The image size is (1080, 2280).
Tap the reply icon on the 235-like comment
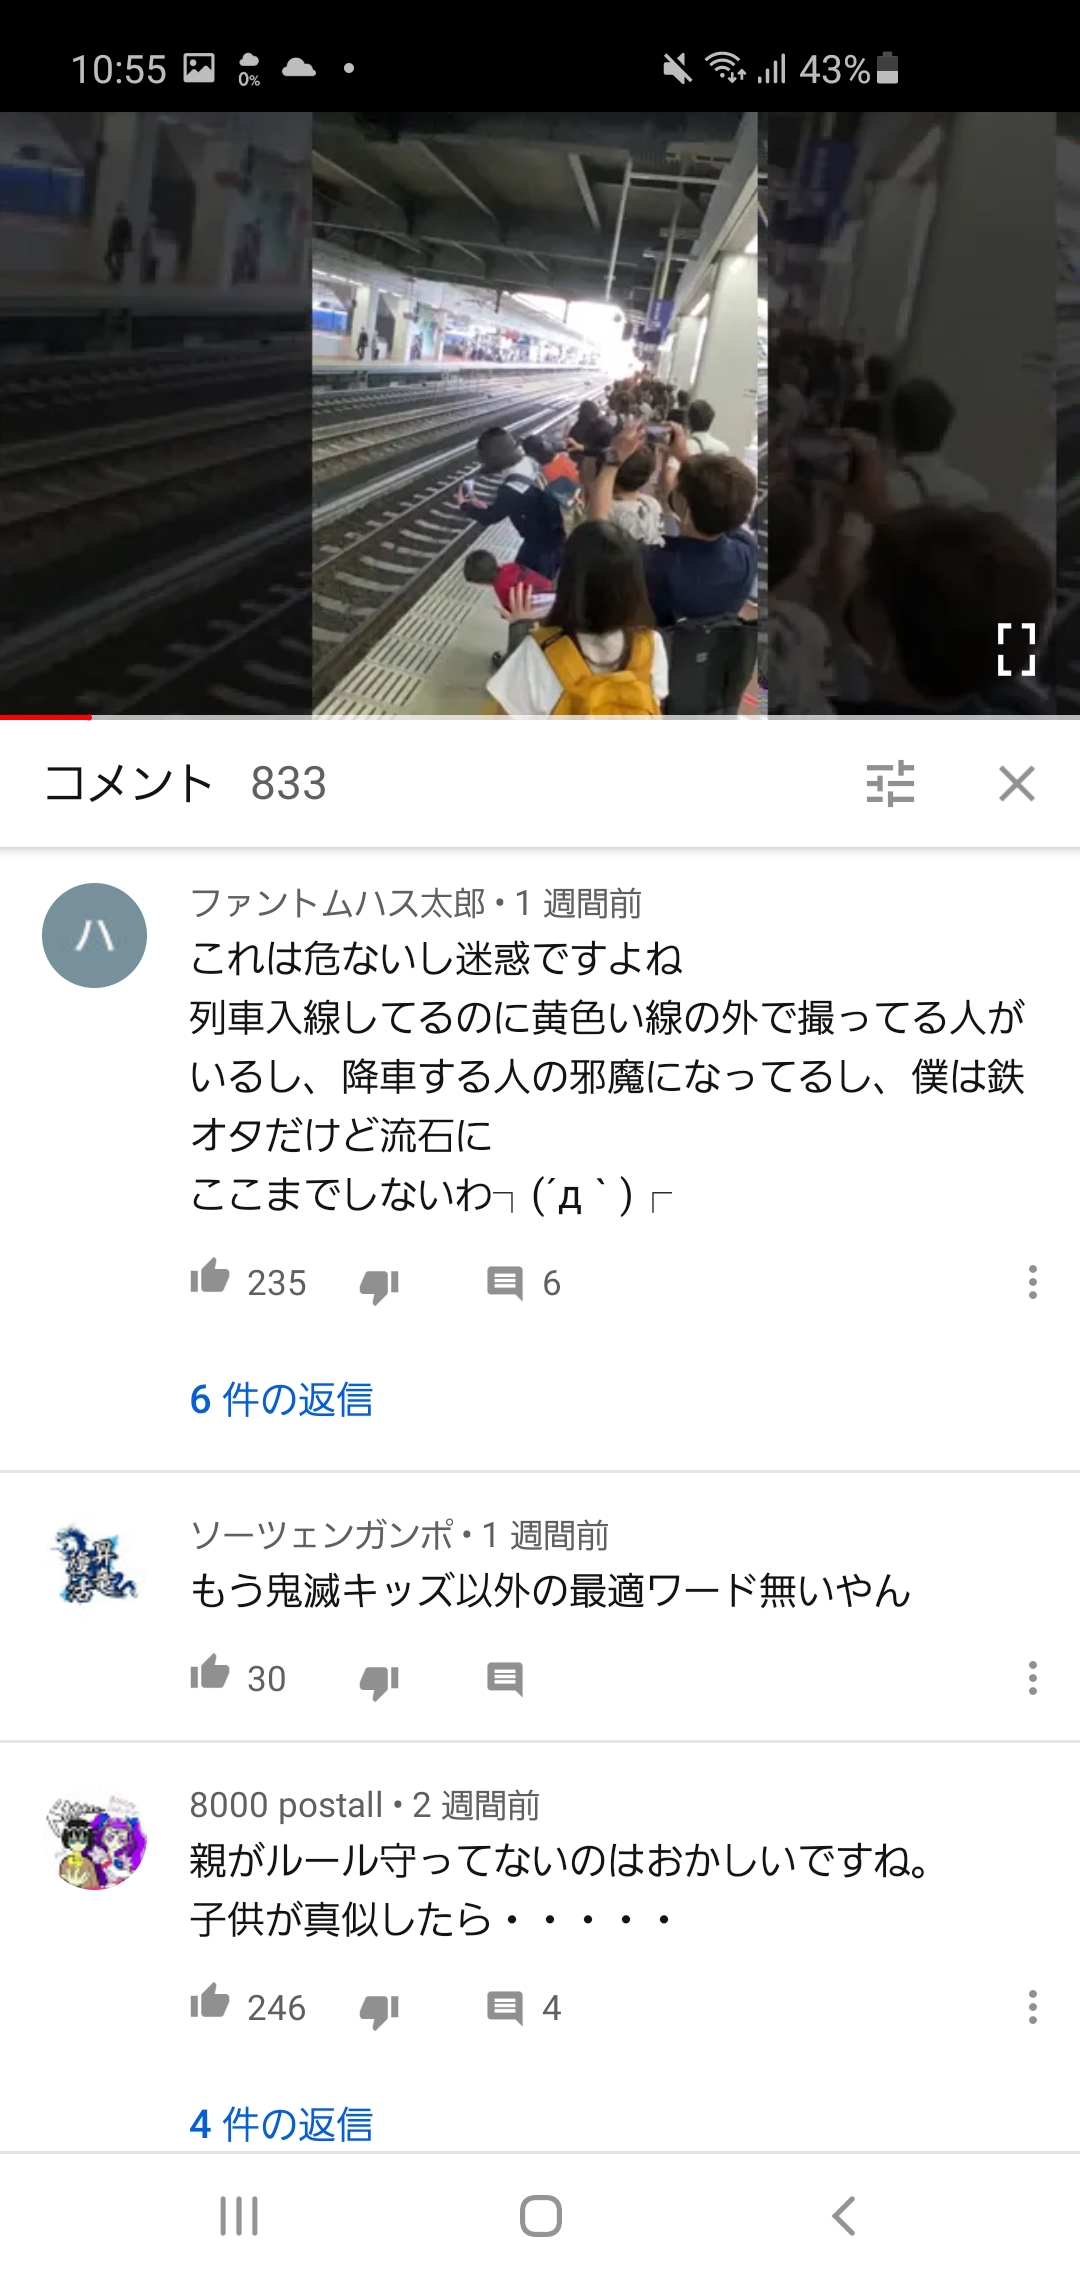pos(505,1283)
